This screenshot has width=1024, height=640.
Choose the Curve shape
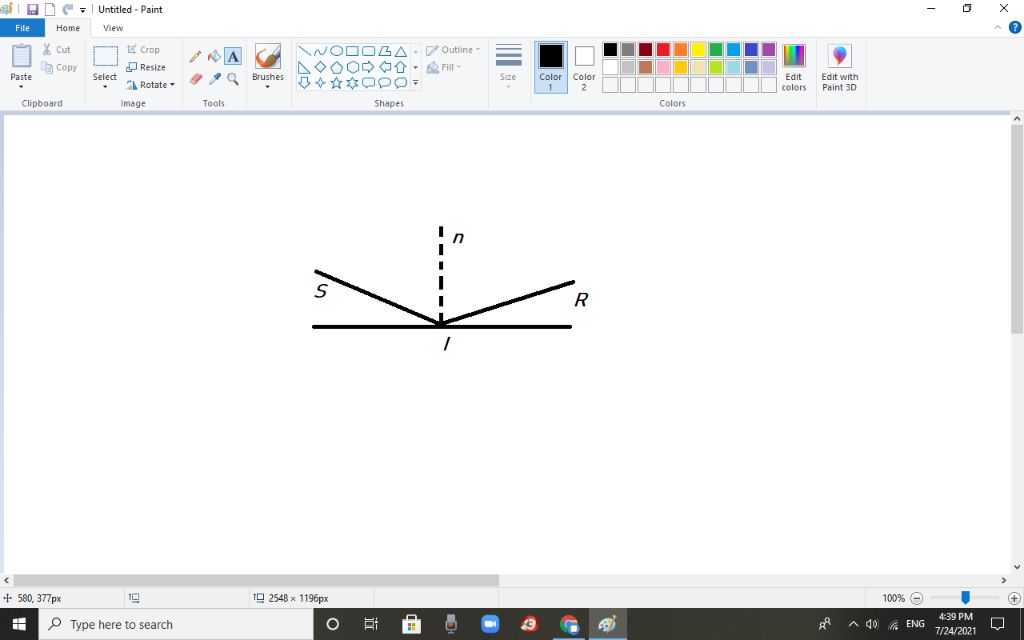click(320, 51)
